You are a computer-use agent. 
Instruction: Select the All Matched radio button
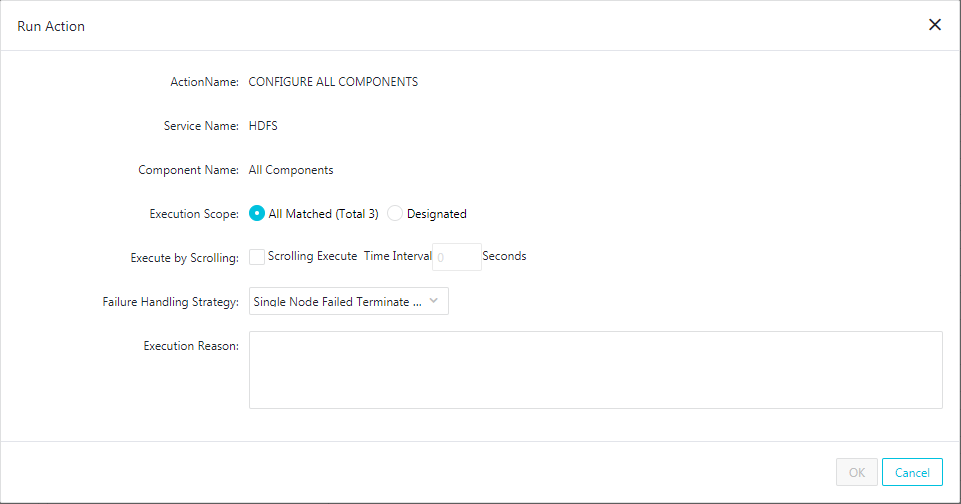[257, 213]
